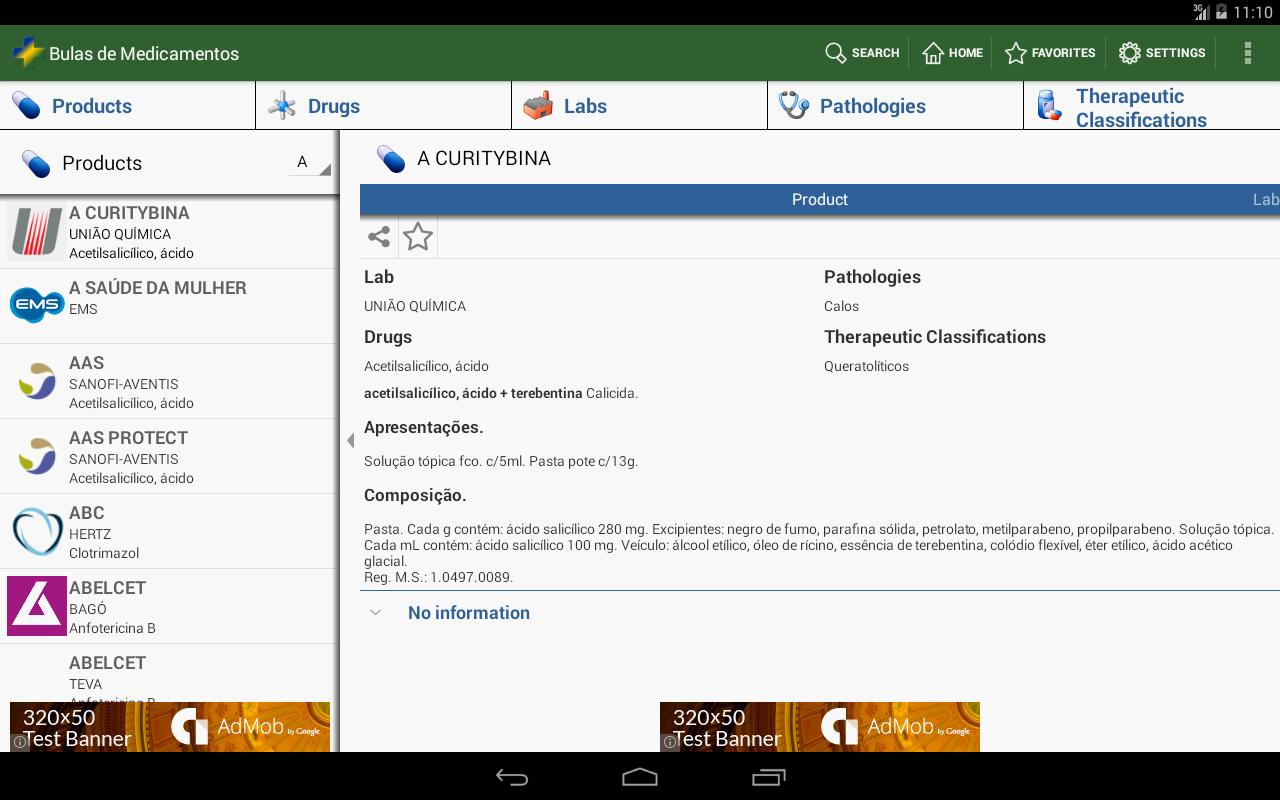Select A SAÚDE DA MULHER product

coord(168,306)
